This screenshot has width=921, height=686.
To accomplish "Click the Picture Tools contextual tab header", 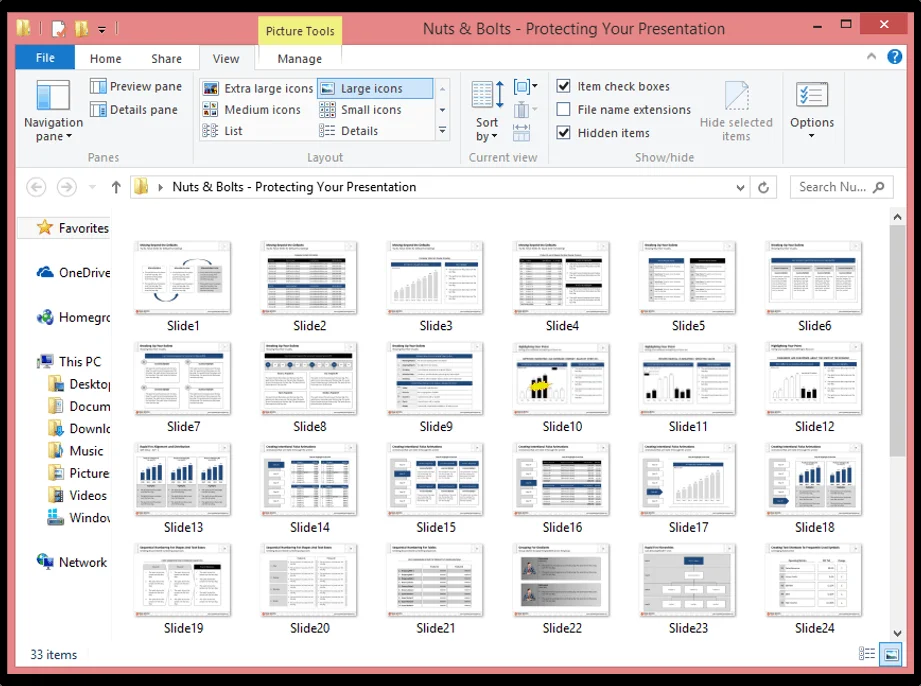I will (x=300, y=31).
